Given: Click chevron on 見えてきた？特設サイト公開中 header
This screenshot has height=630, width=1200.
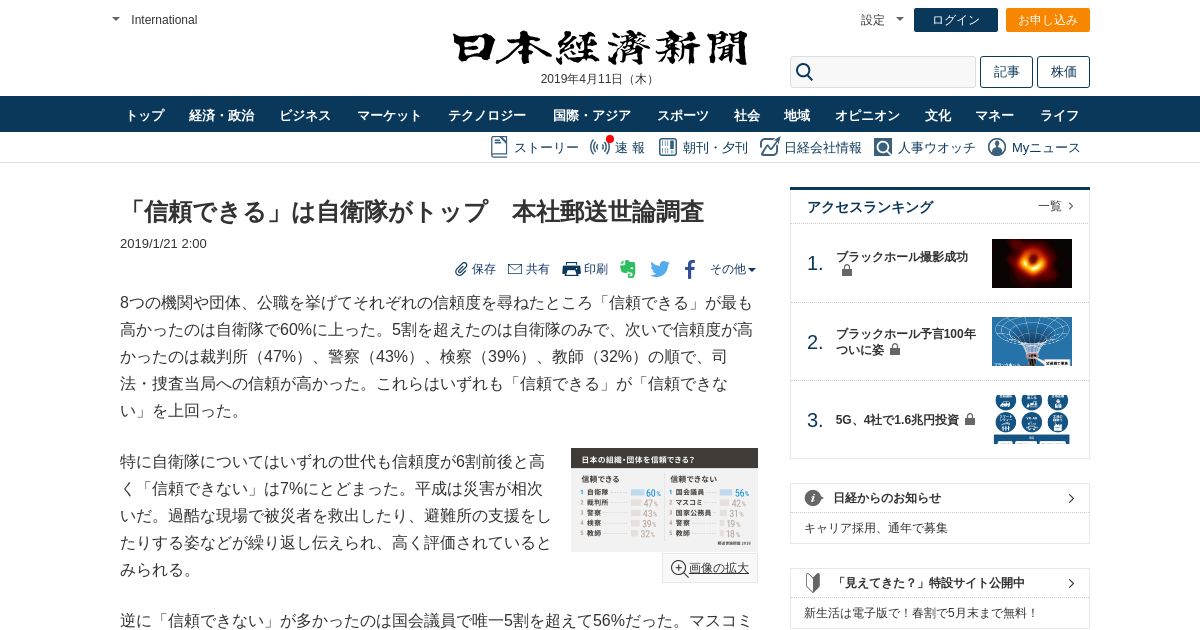Looking at the screenshot, I should [x=1071, y=583].
